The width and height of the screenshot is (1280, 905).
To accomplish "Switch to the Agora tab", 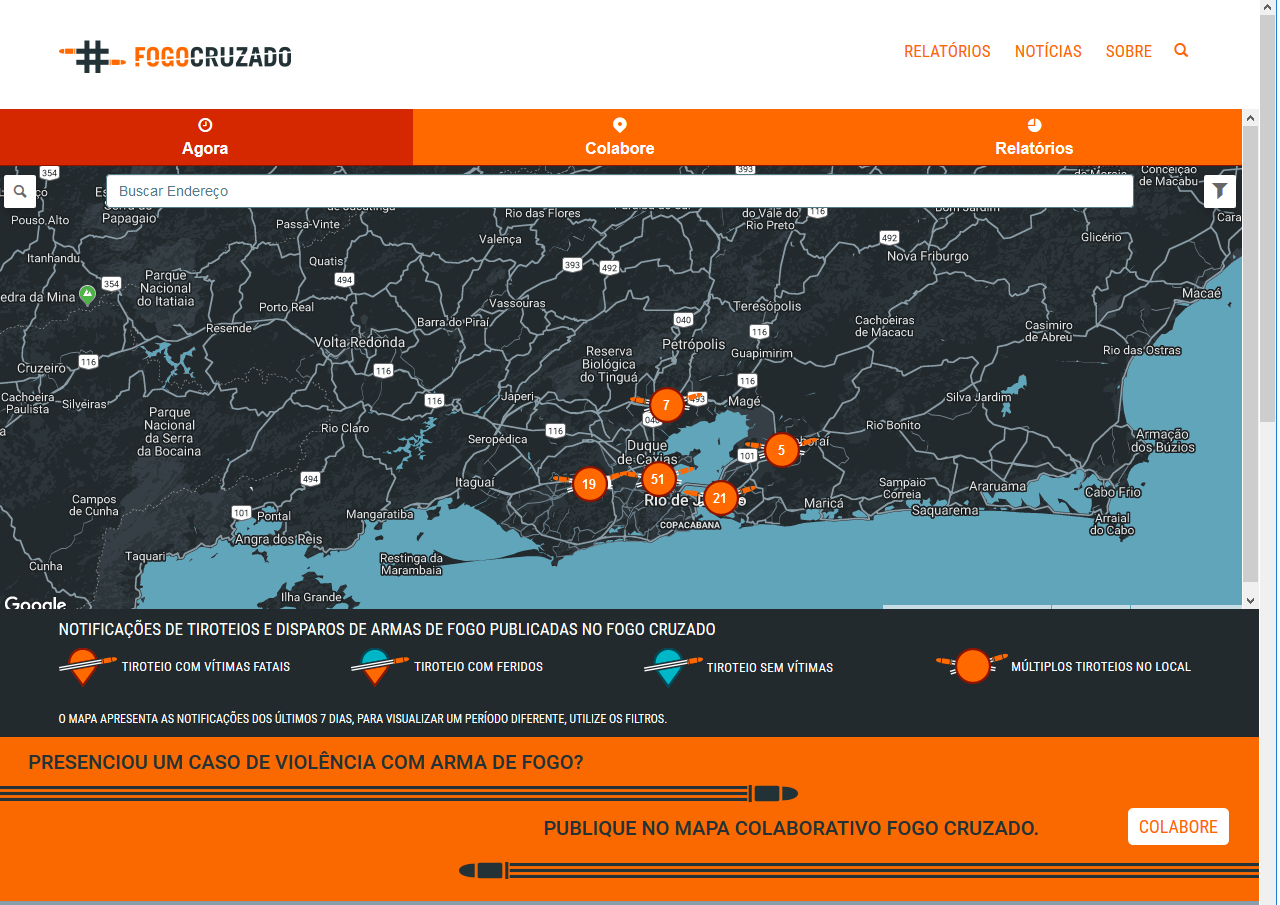I will pyautogui.click(x=205, y=137).
